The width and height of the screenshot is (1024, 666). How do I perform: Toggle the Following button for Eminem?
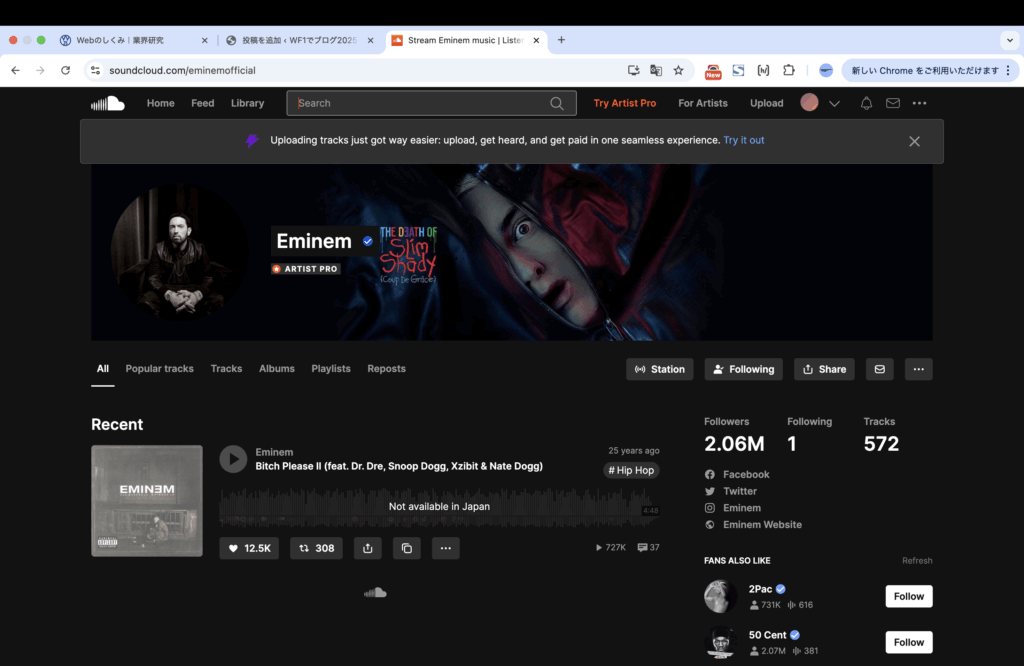point(744,369)
